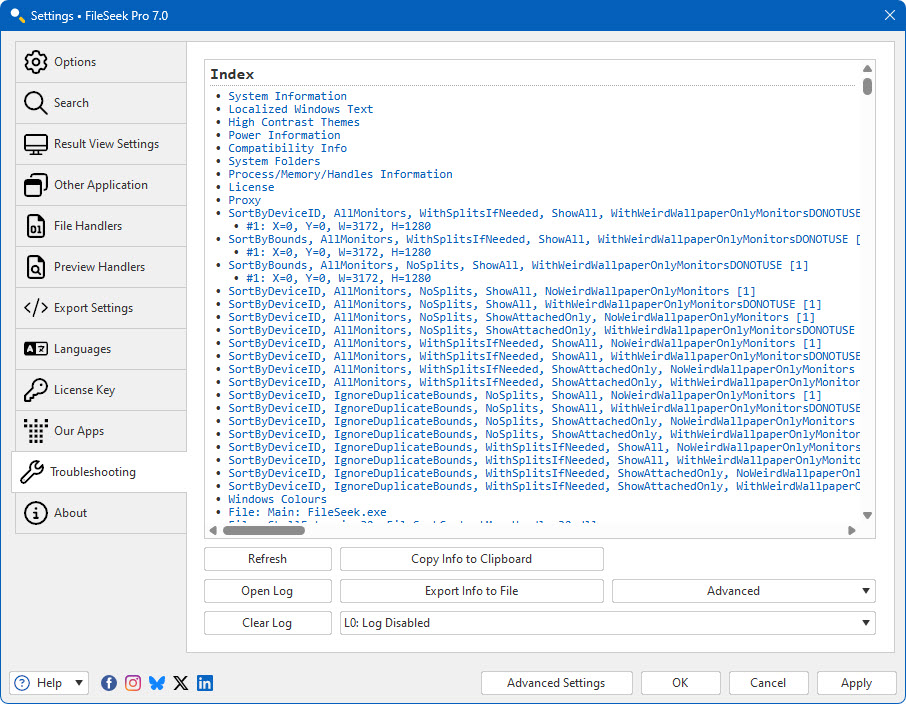906x704 pixels.
Task: Click the Help question mark icon
Action: coord(22,683)
